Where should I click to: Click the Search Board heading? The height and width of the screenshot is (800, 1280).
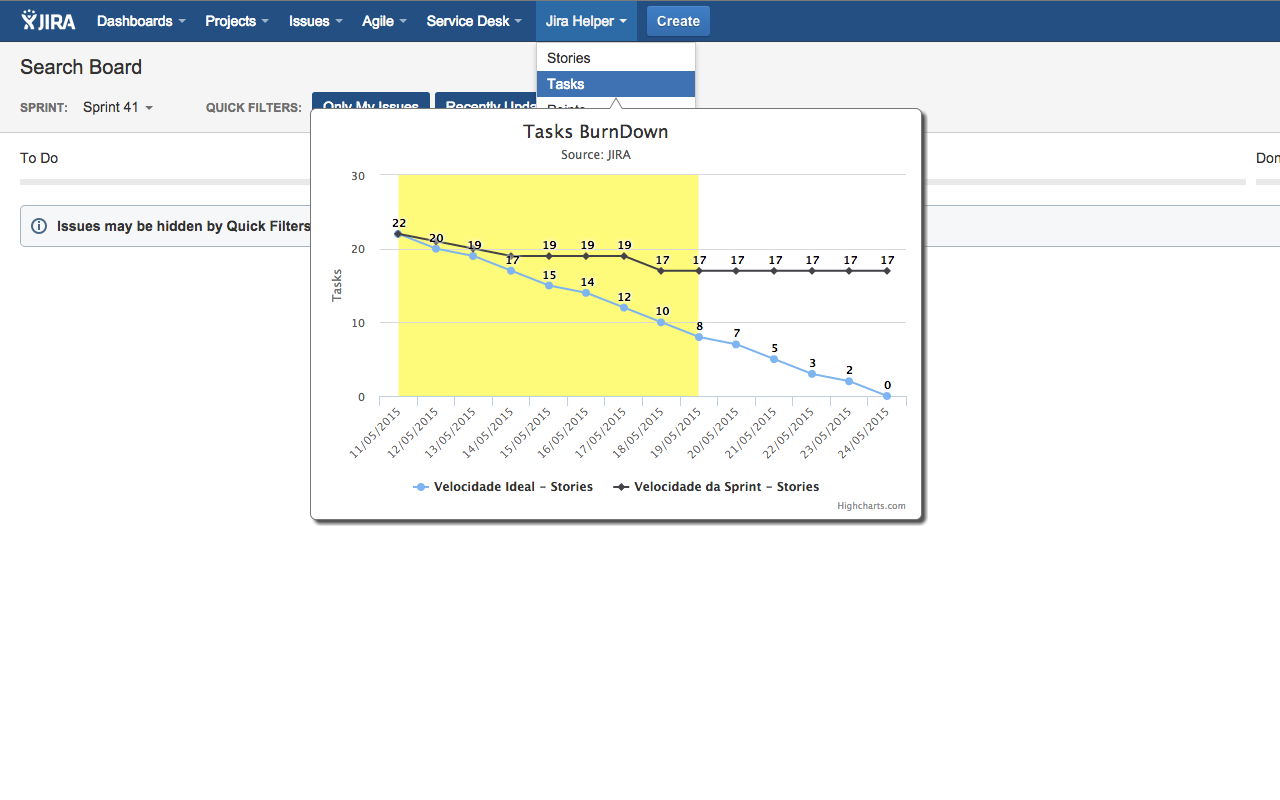click(81, 67)
